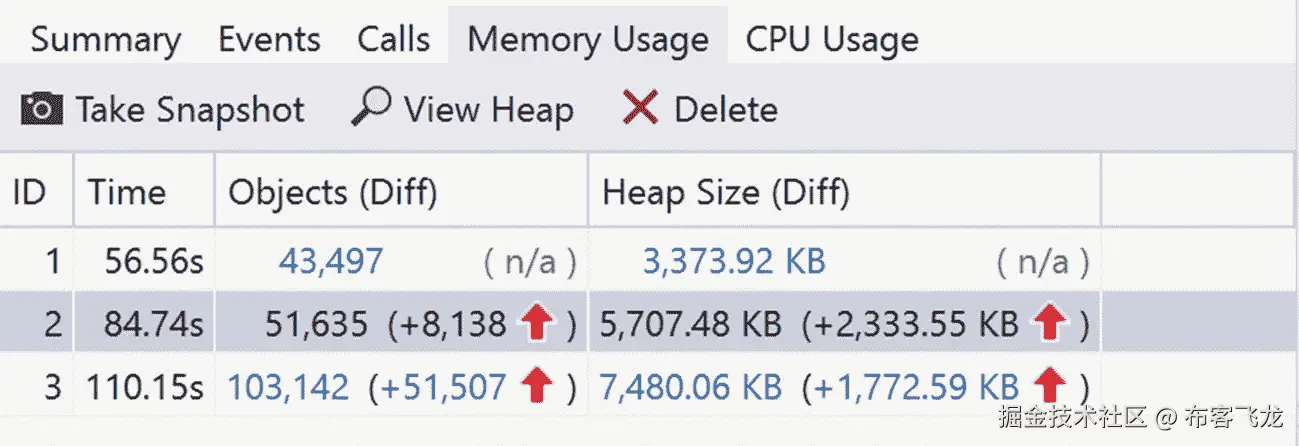Click red up arrow beside +1,772.59 KB
This screenshot has height=446, width=1299.
coord(1050,386)
